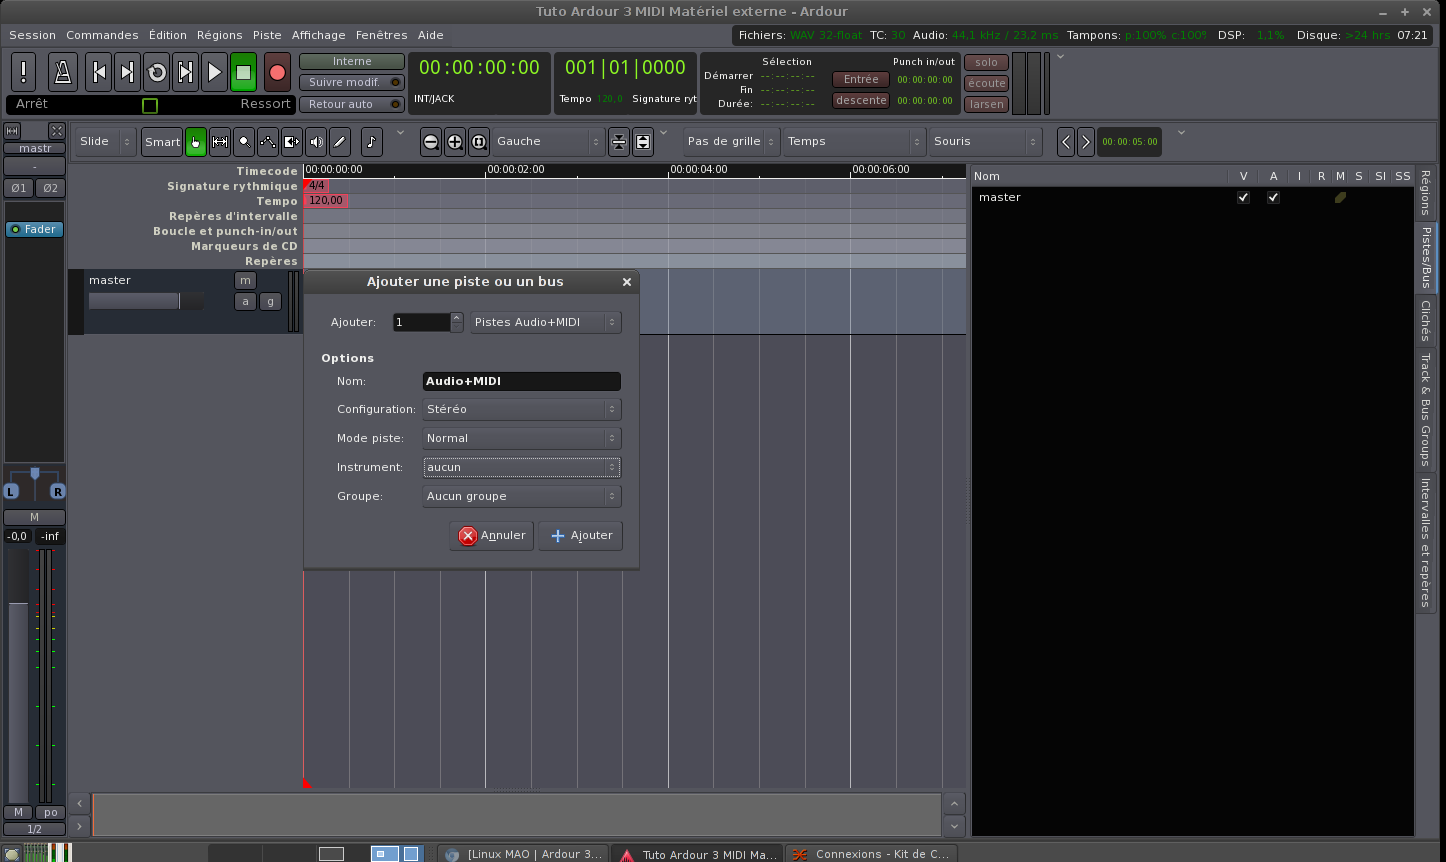Nudge forward with the right arrow

1086,142
